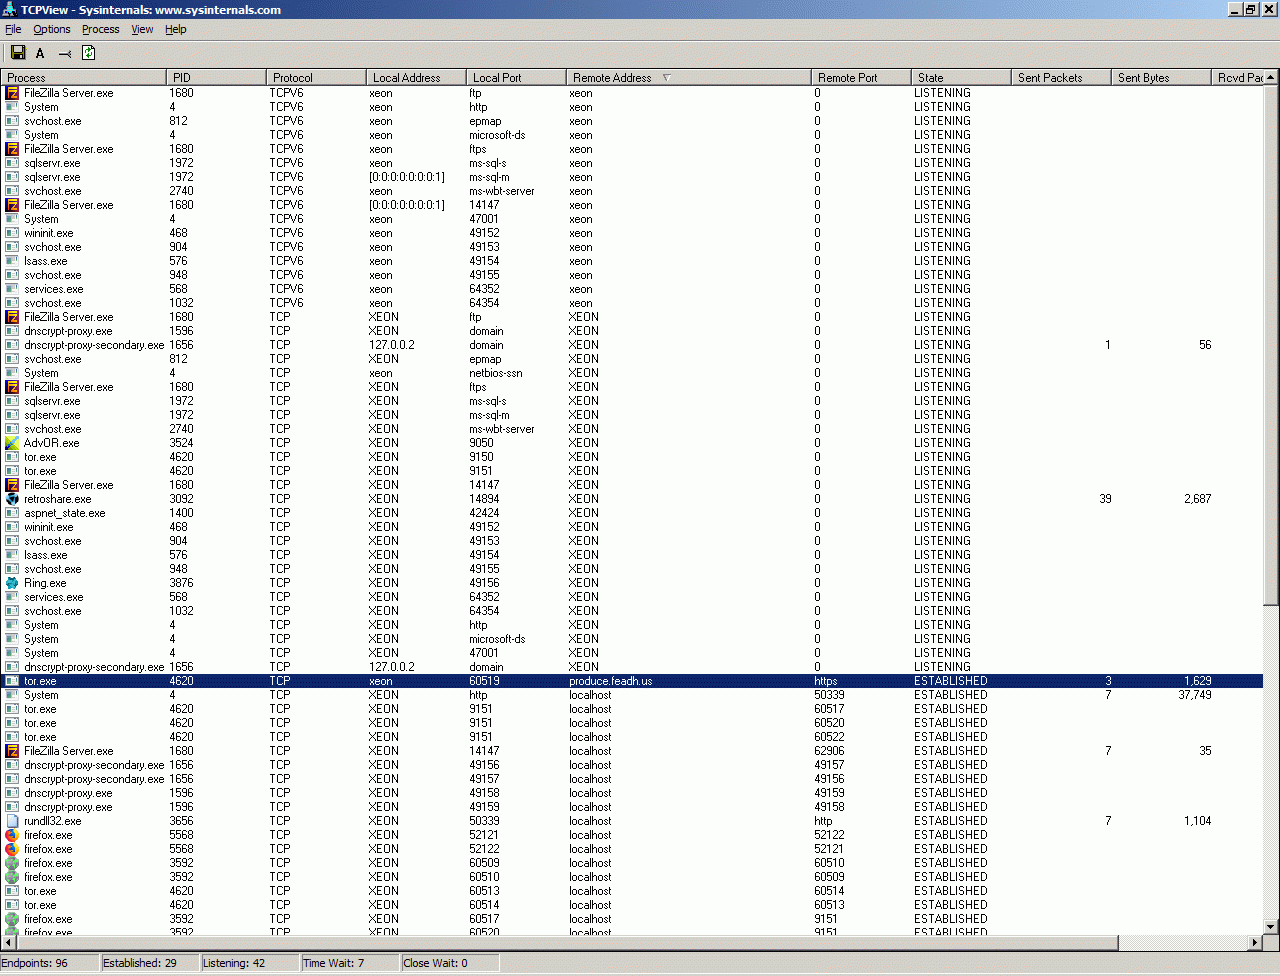Image resolution: width=1280 pixels, height=976 pixels.
Task: Click the 2,687 sent bytes value
Action: [1198, 499]
